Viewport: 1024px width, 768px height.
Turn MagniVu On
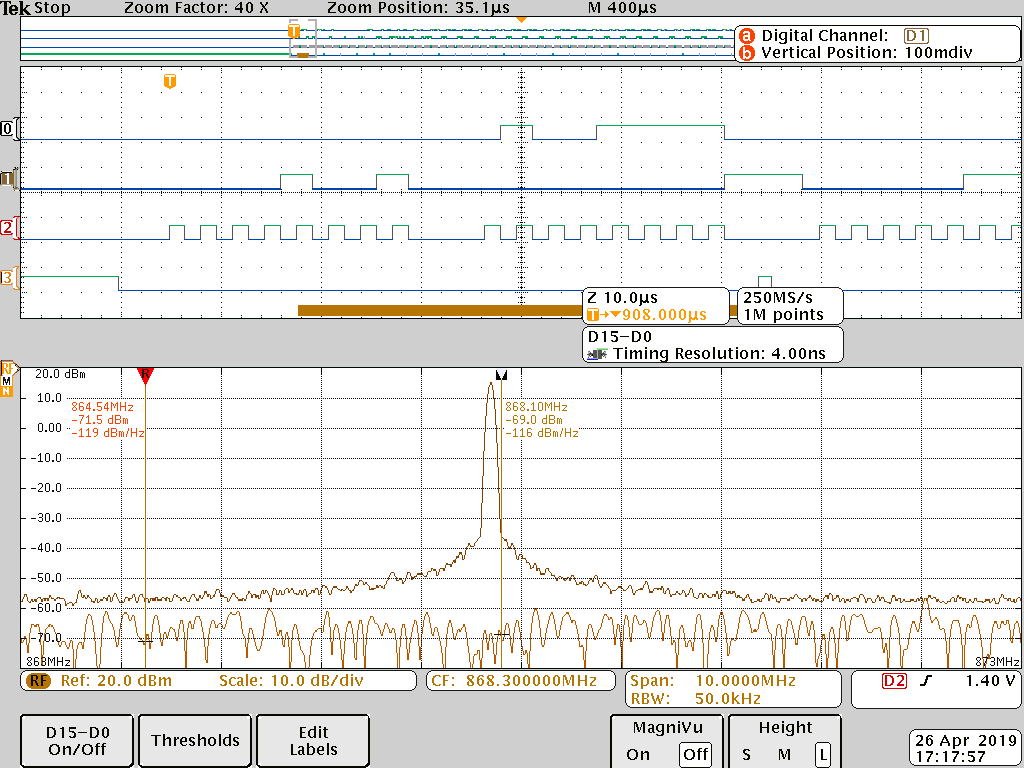[x=638, y=754]
